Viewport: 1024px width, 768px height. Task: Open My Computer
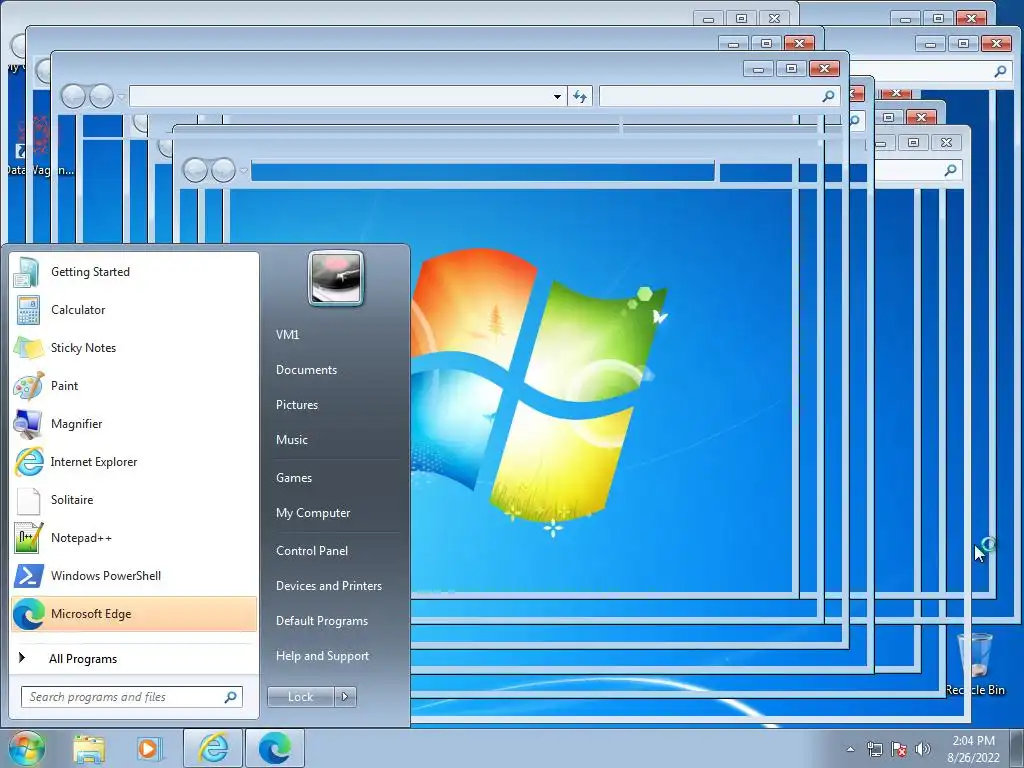click(x=313, y=513)
